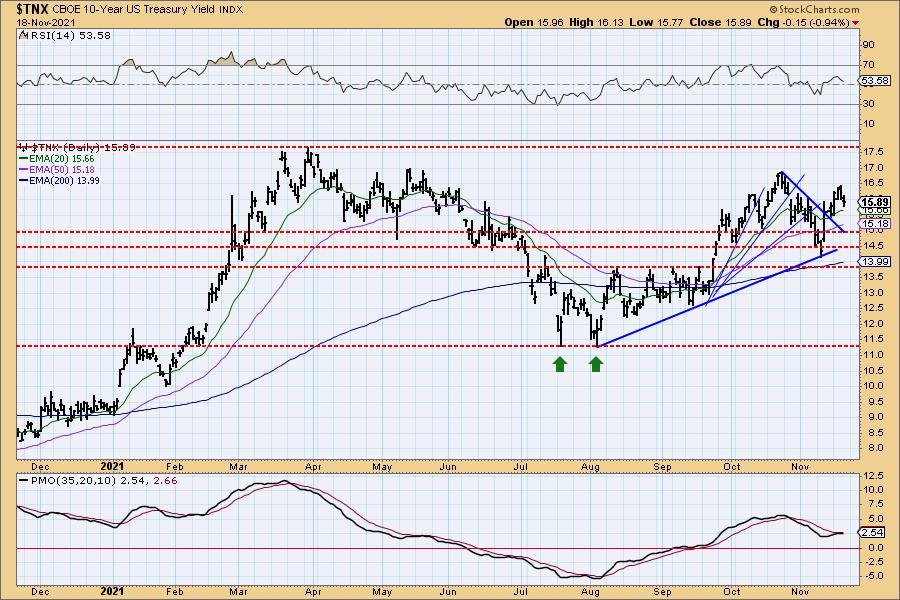Click the 2021 year label below the PMO panel
The width and height of the screenshot is (900, 600).
111,591
